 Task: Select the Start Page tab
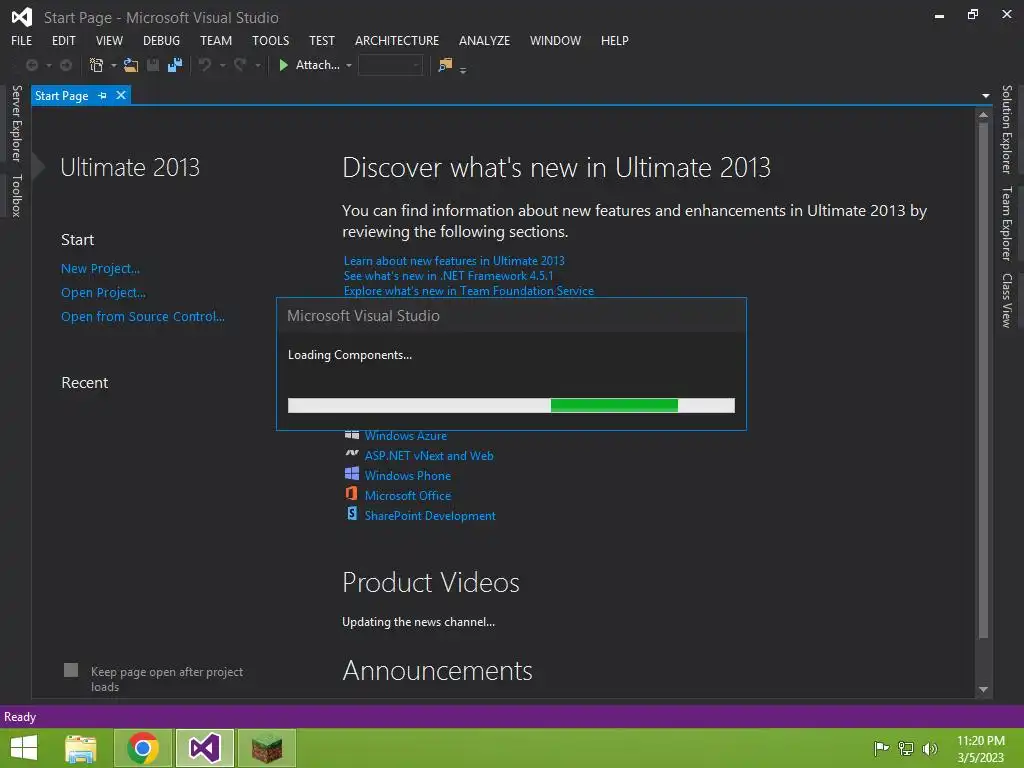61,95
